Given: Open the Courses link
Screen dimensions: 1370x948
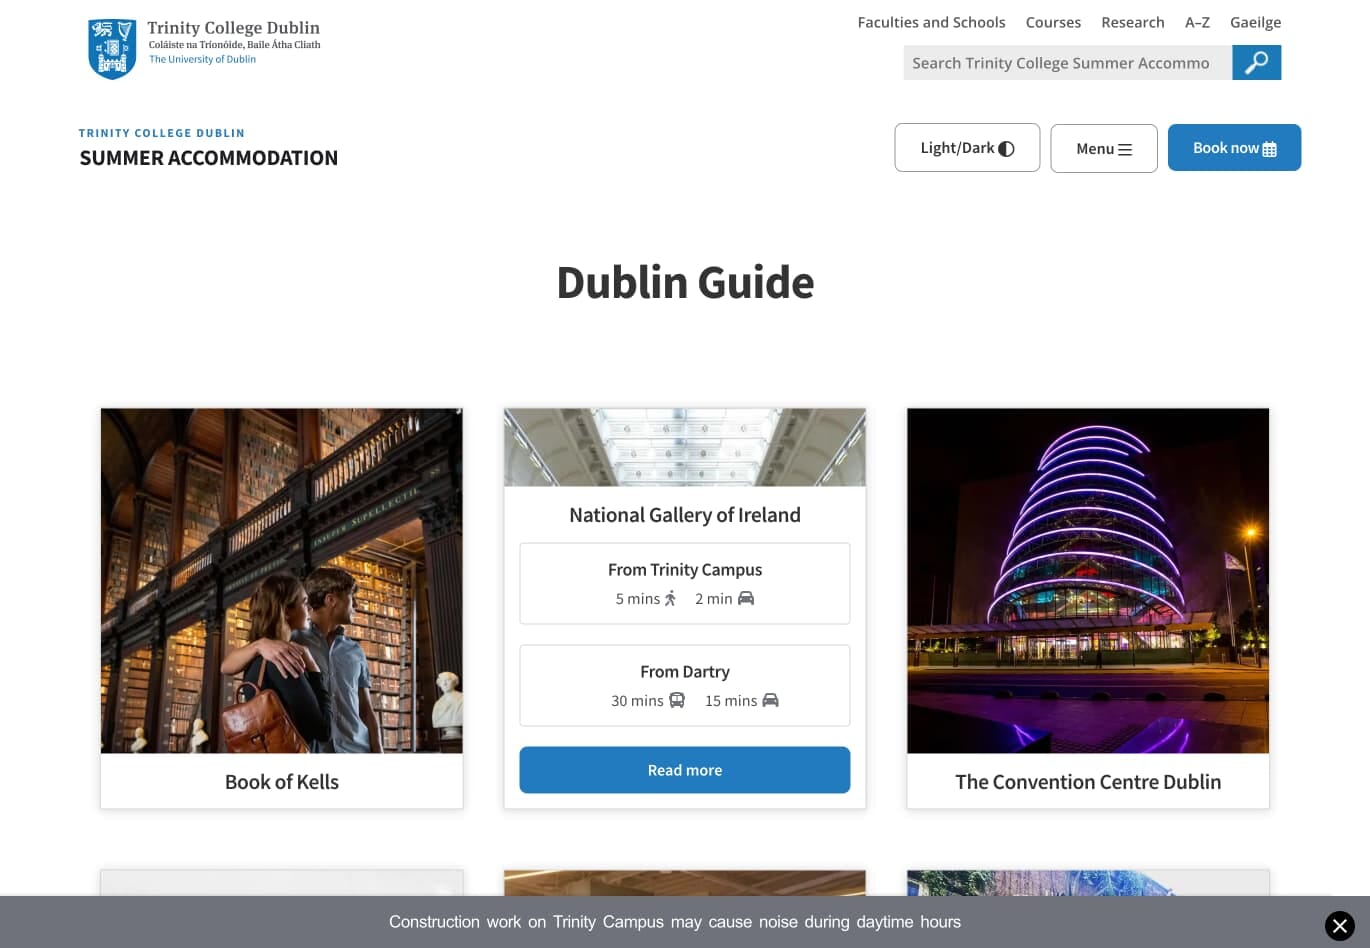Looking at the screenshot, I should tap(1053, 22).
